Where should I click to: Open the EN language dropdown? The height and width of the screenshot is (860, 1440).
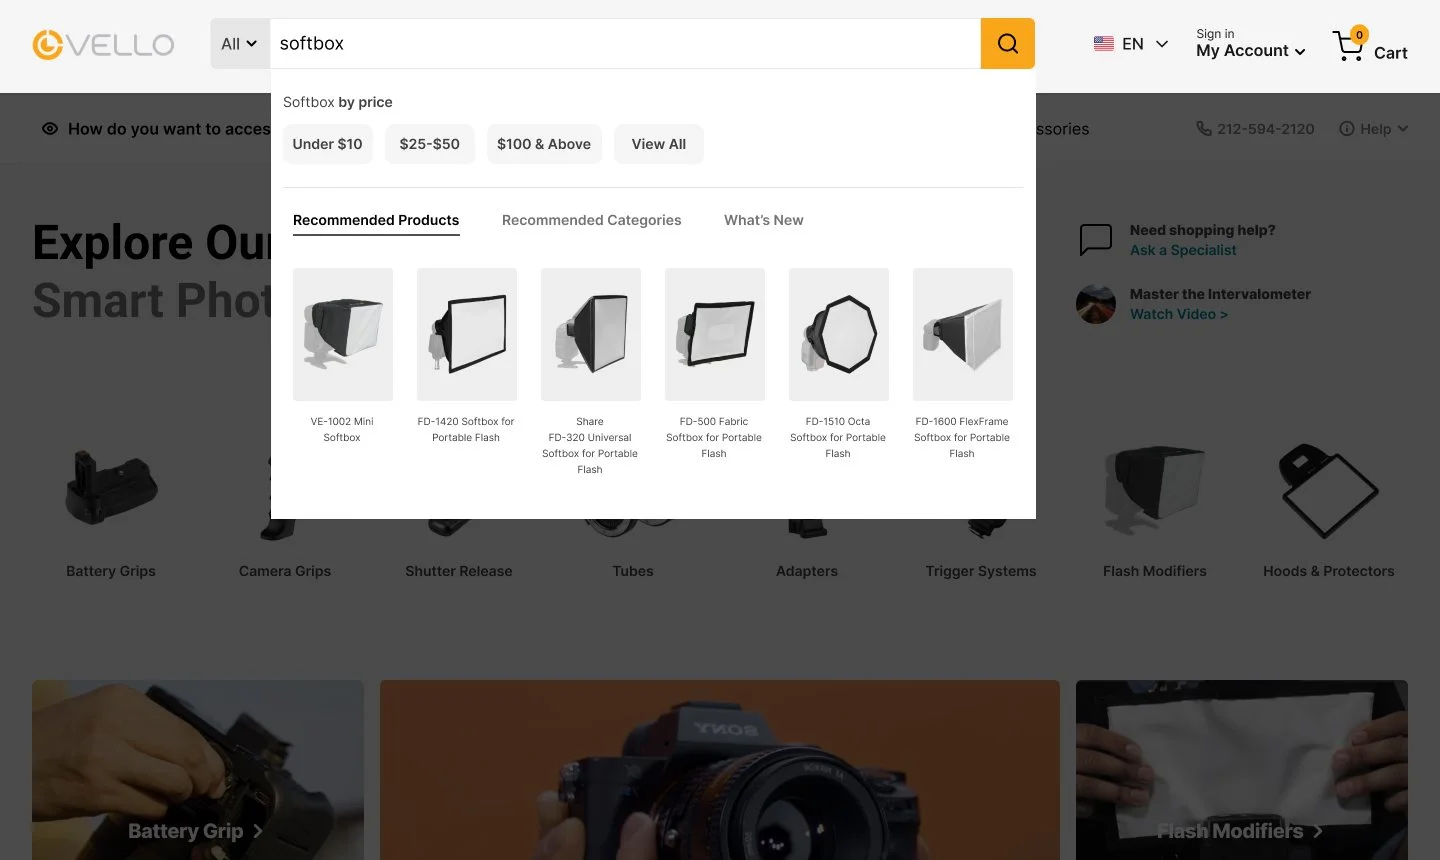tap(1131, 44)
